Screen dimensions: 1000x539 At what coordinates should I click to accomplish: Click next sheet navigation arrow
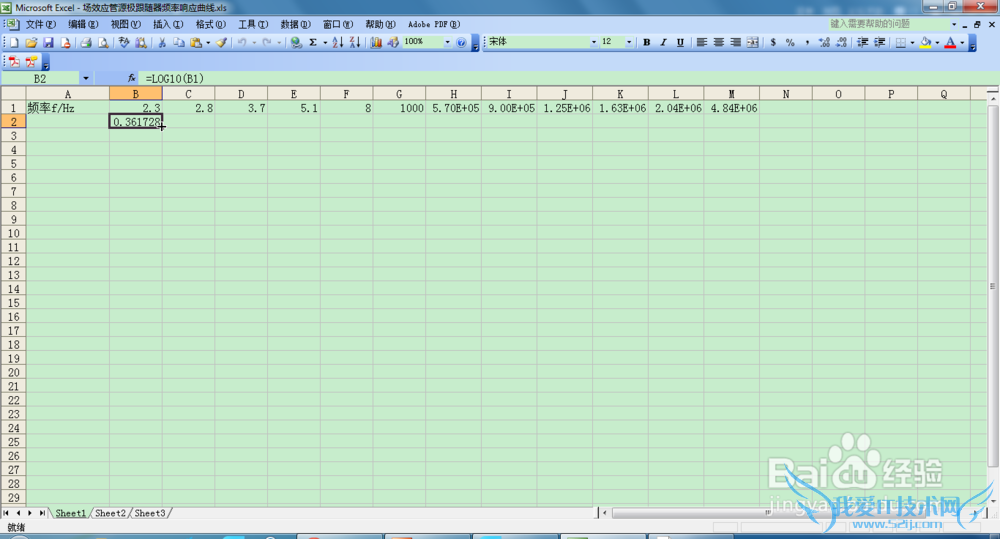pos(30,513)
